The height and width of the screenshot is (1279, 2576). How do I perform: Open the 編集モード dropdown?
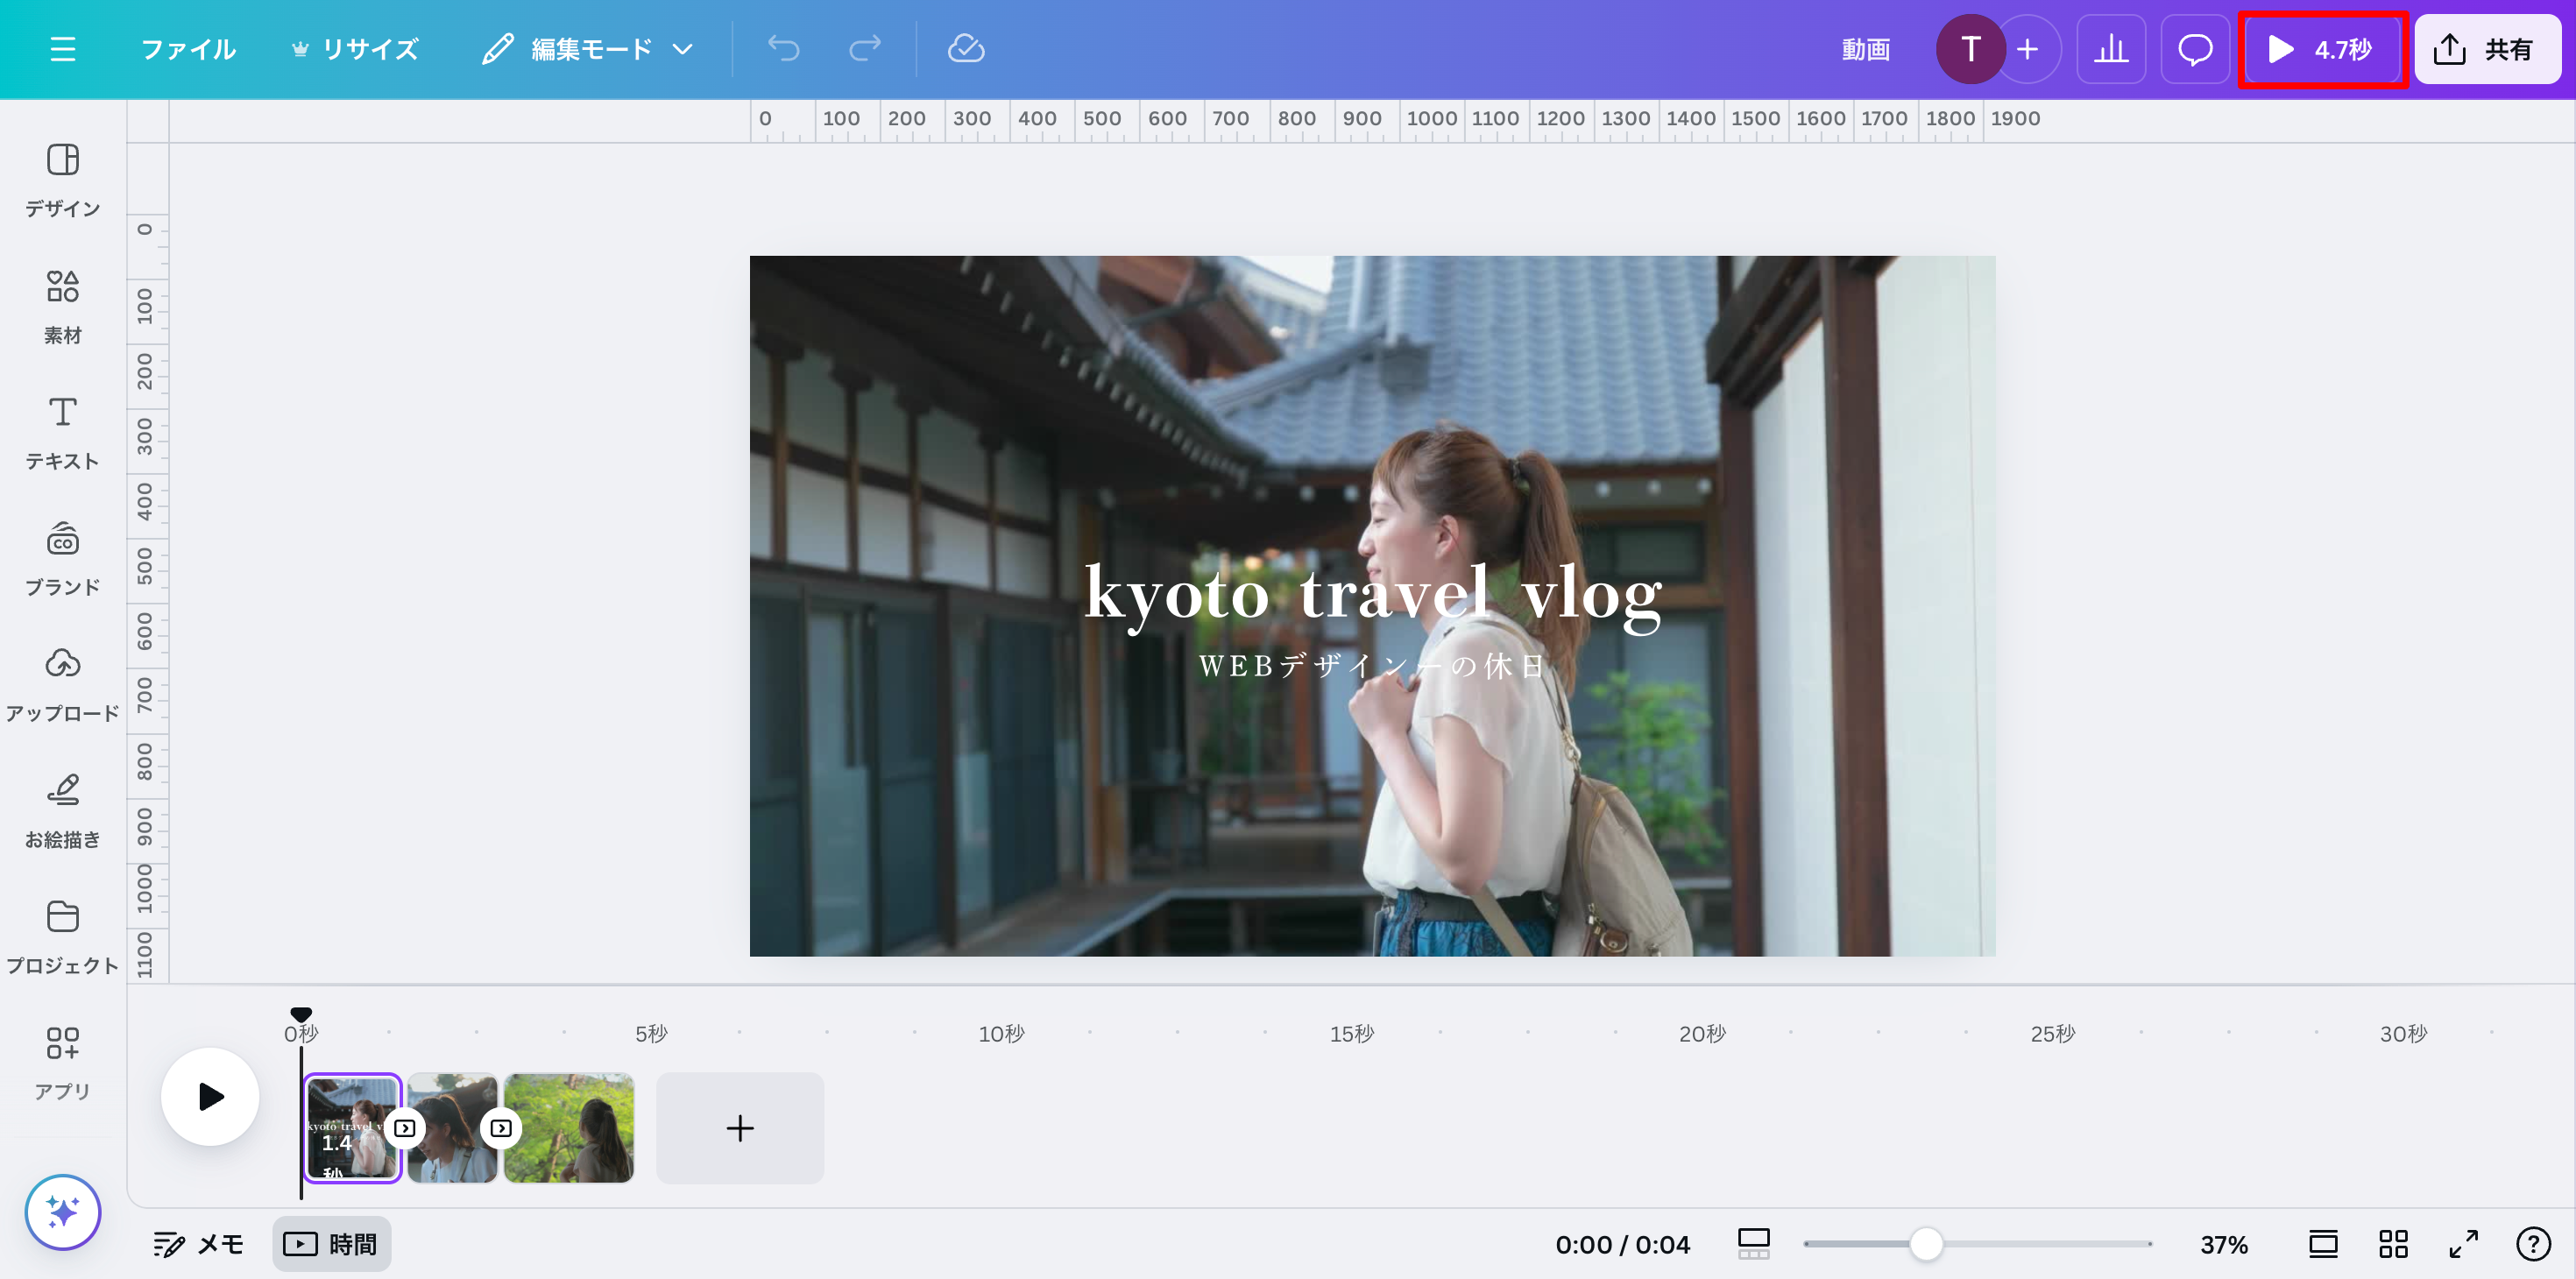pos(587,48)
